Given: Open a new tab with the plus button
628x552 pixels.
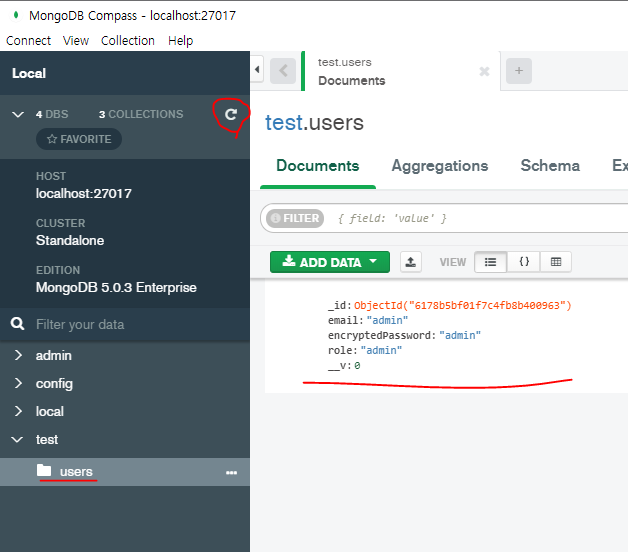Looking at the screenshot, I should (519, 71).
